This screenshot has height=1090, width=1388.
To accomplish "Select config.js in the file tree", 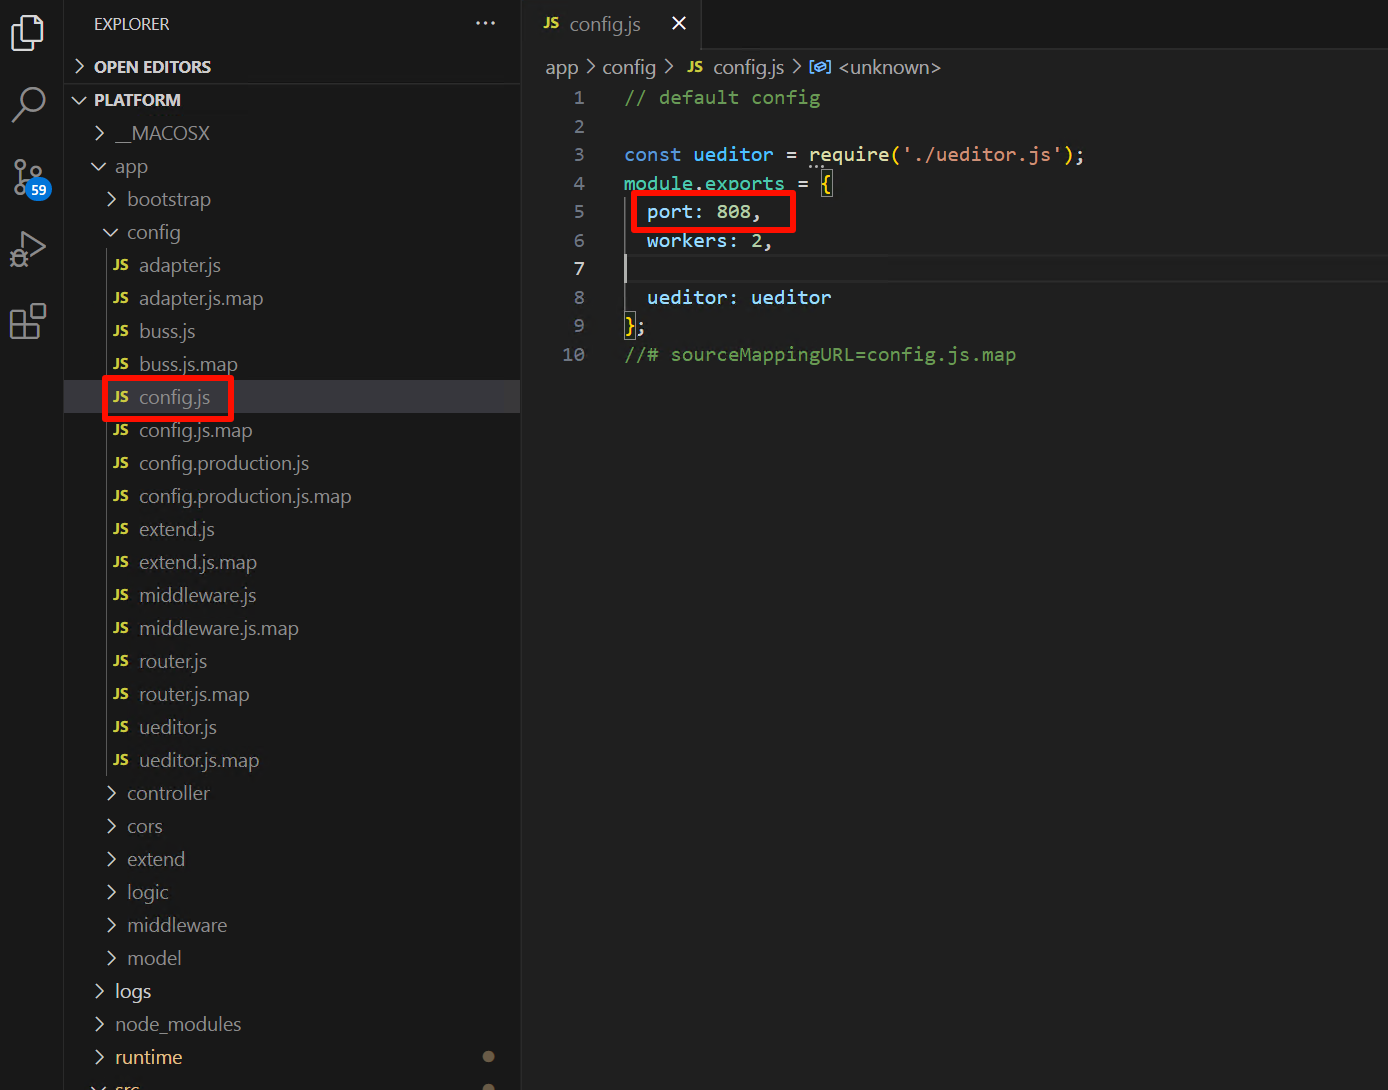I will pos(292,397).
